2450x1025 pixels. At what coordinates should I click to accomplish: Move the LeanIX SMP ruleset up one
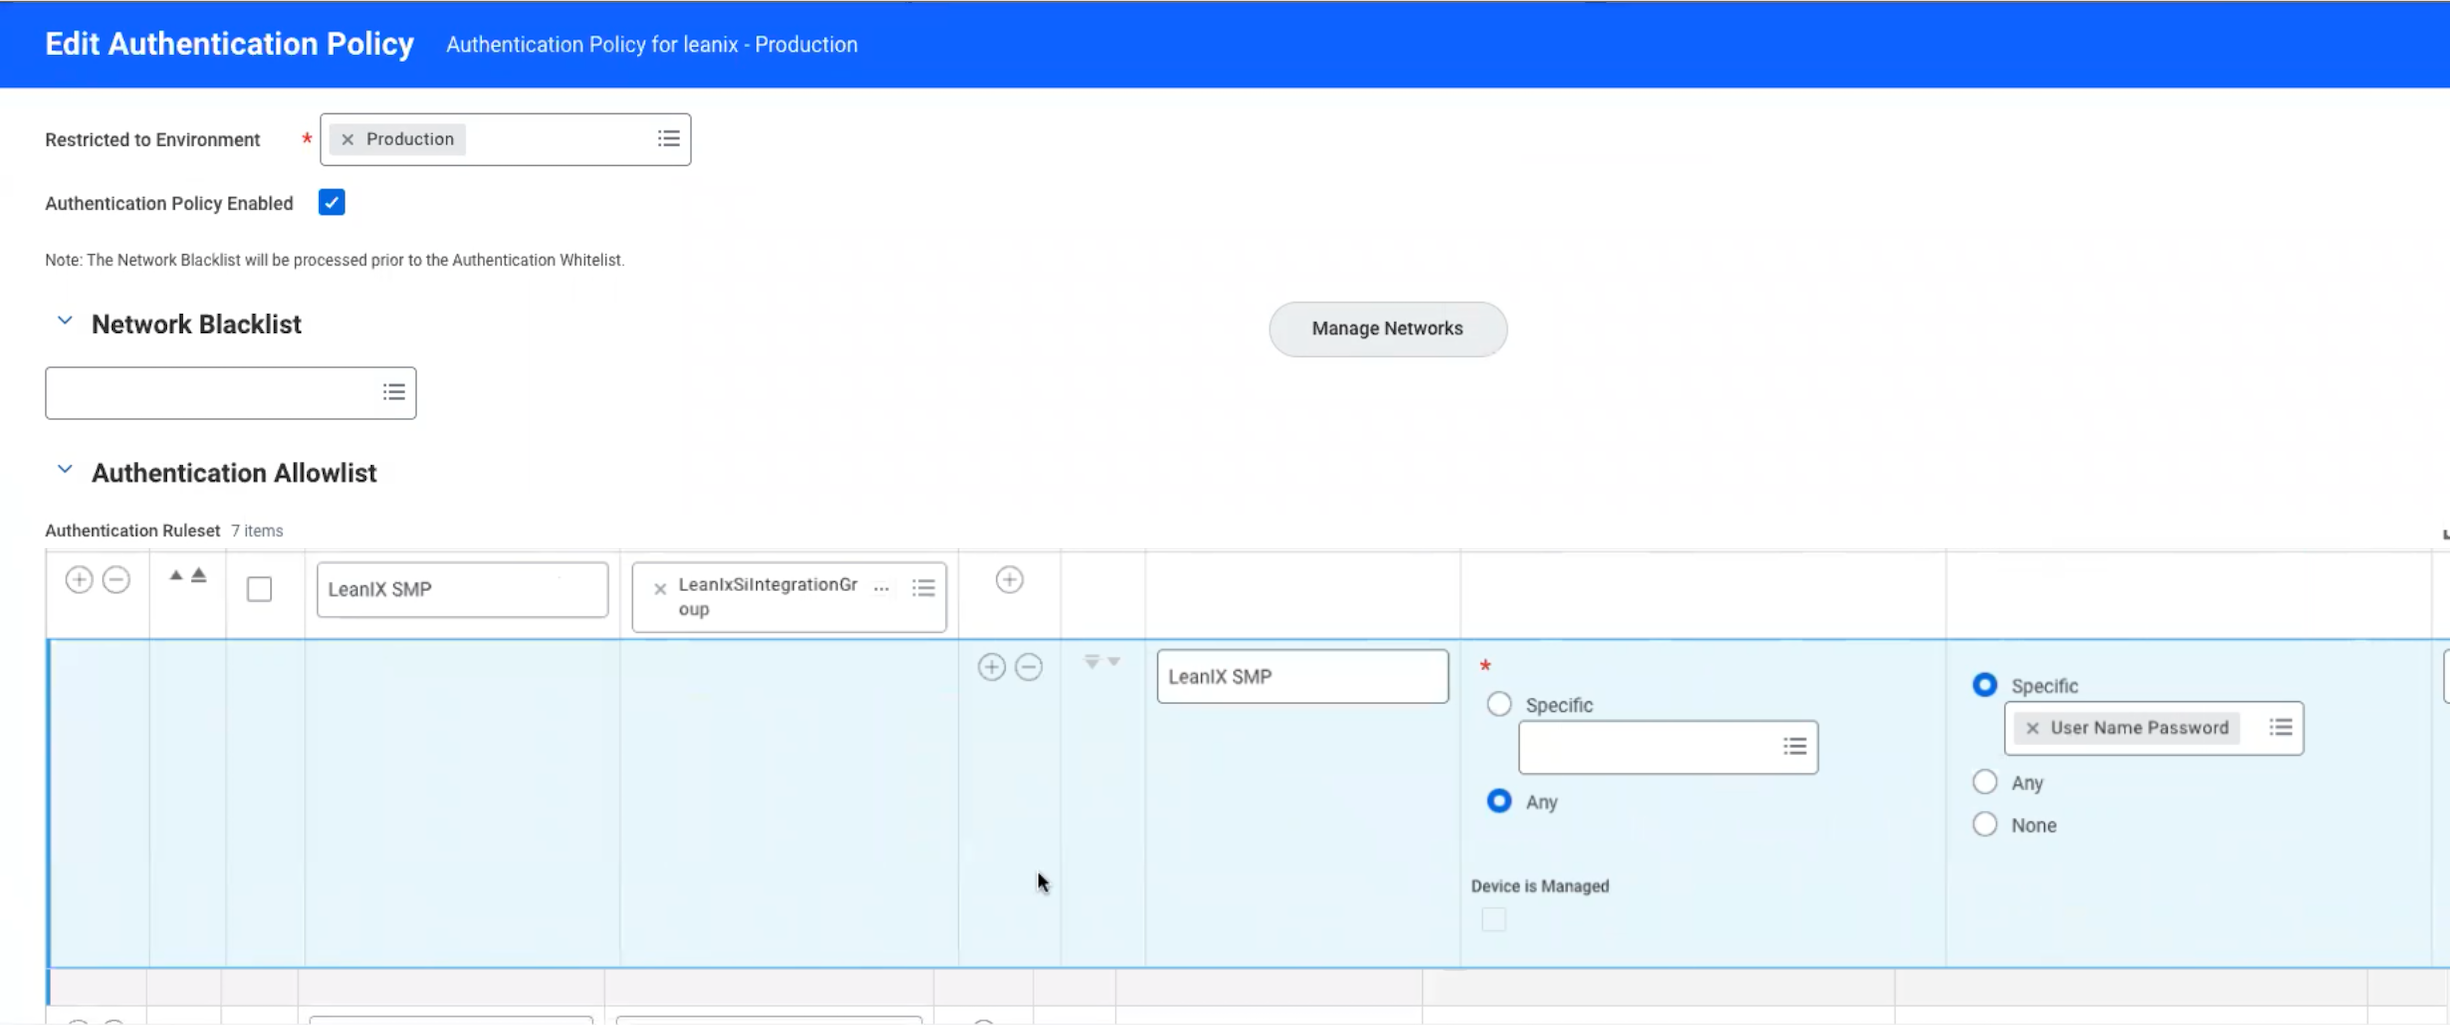[x=176, y=575]
